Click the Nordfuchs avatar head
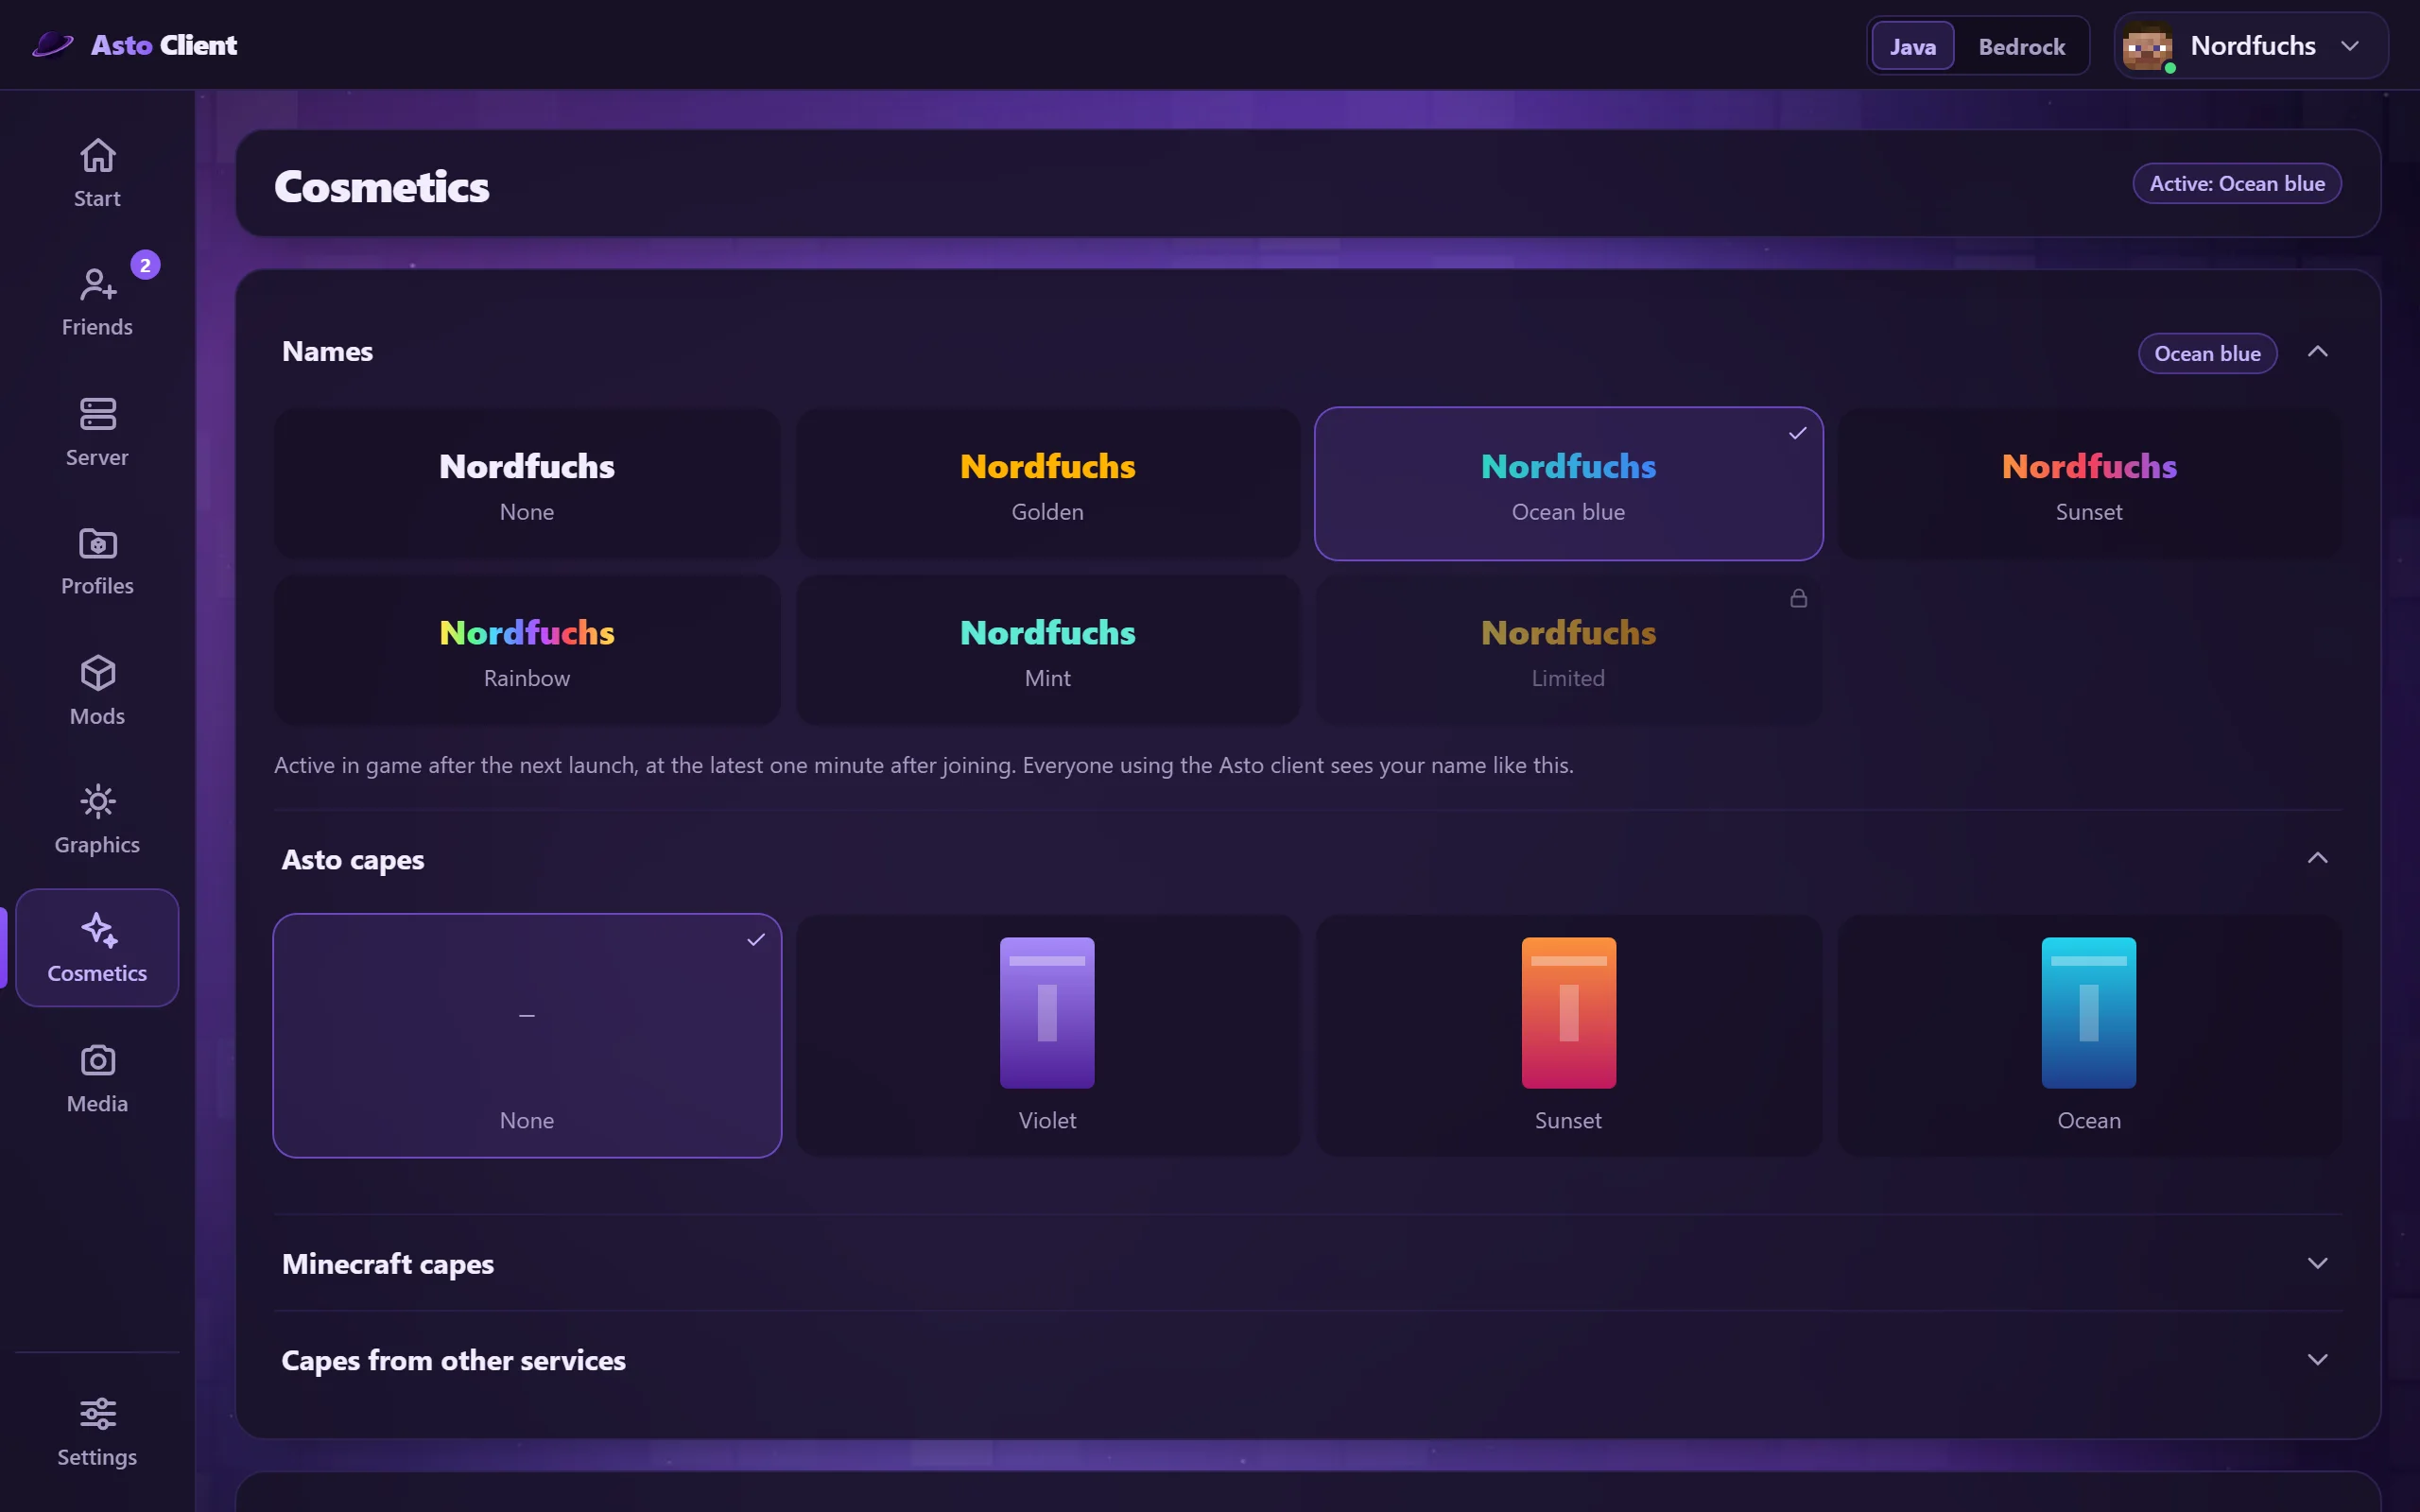The image size is (2420, 1512). click(x=2147, y=46)
